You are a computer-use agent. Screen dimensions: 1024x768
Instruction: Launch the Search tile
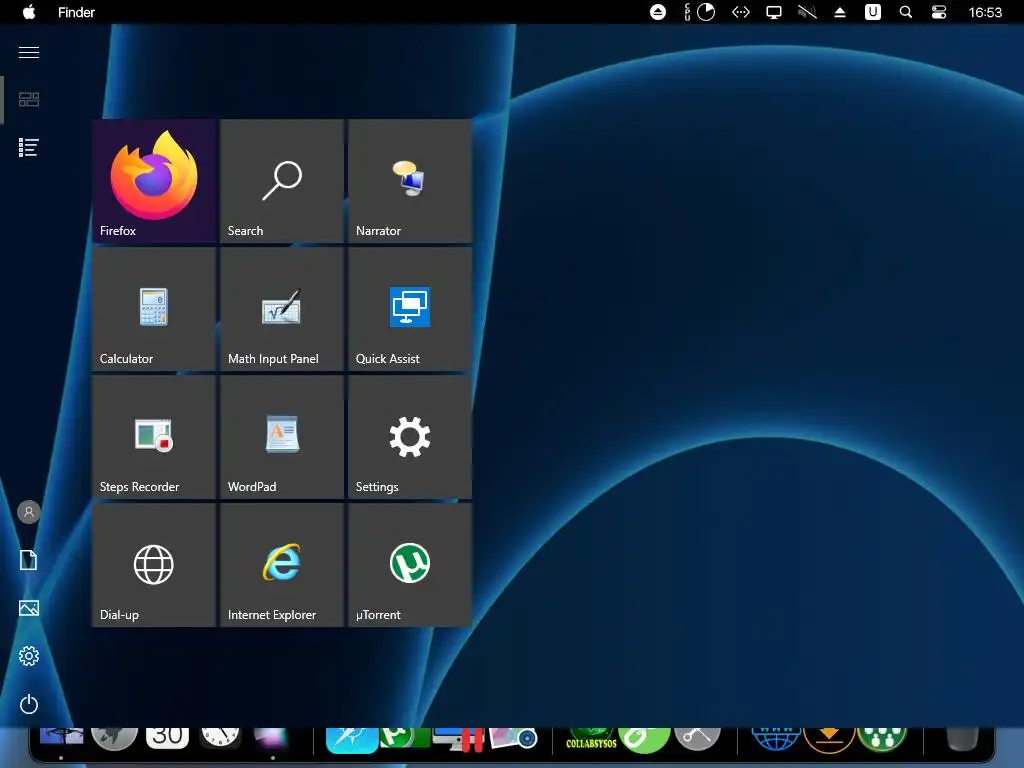click(282, 181)
